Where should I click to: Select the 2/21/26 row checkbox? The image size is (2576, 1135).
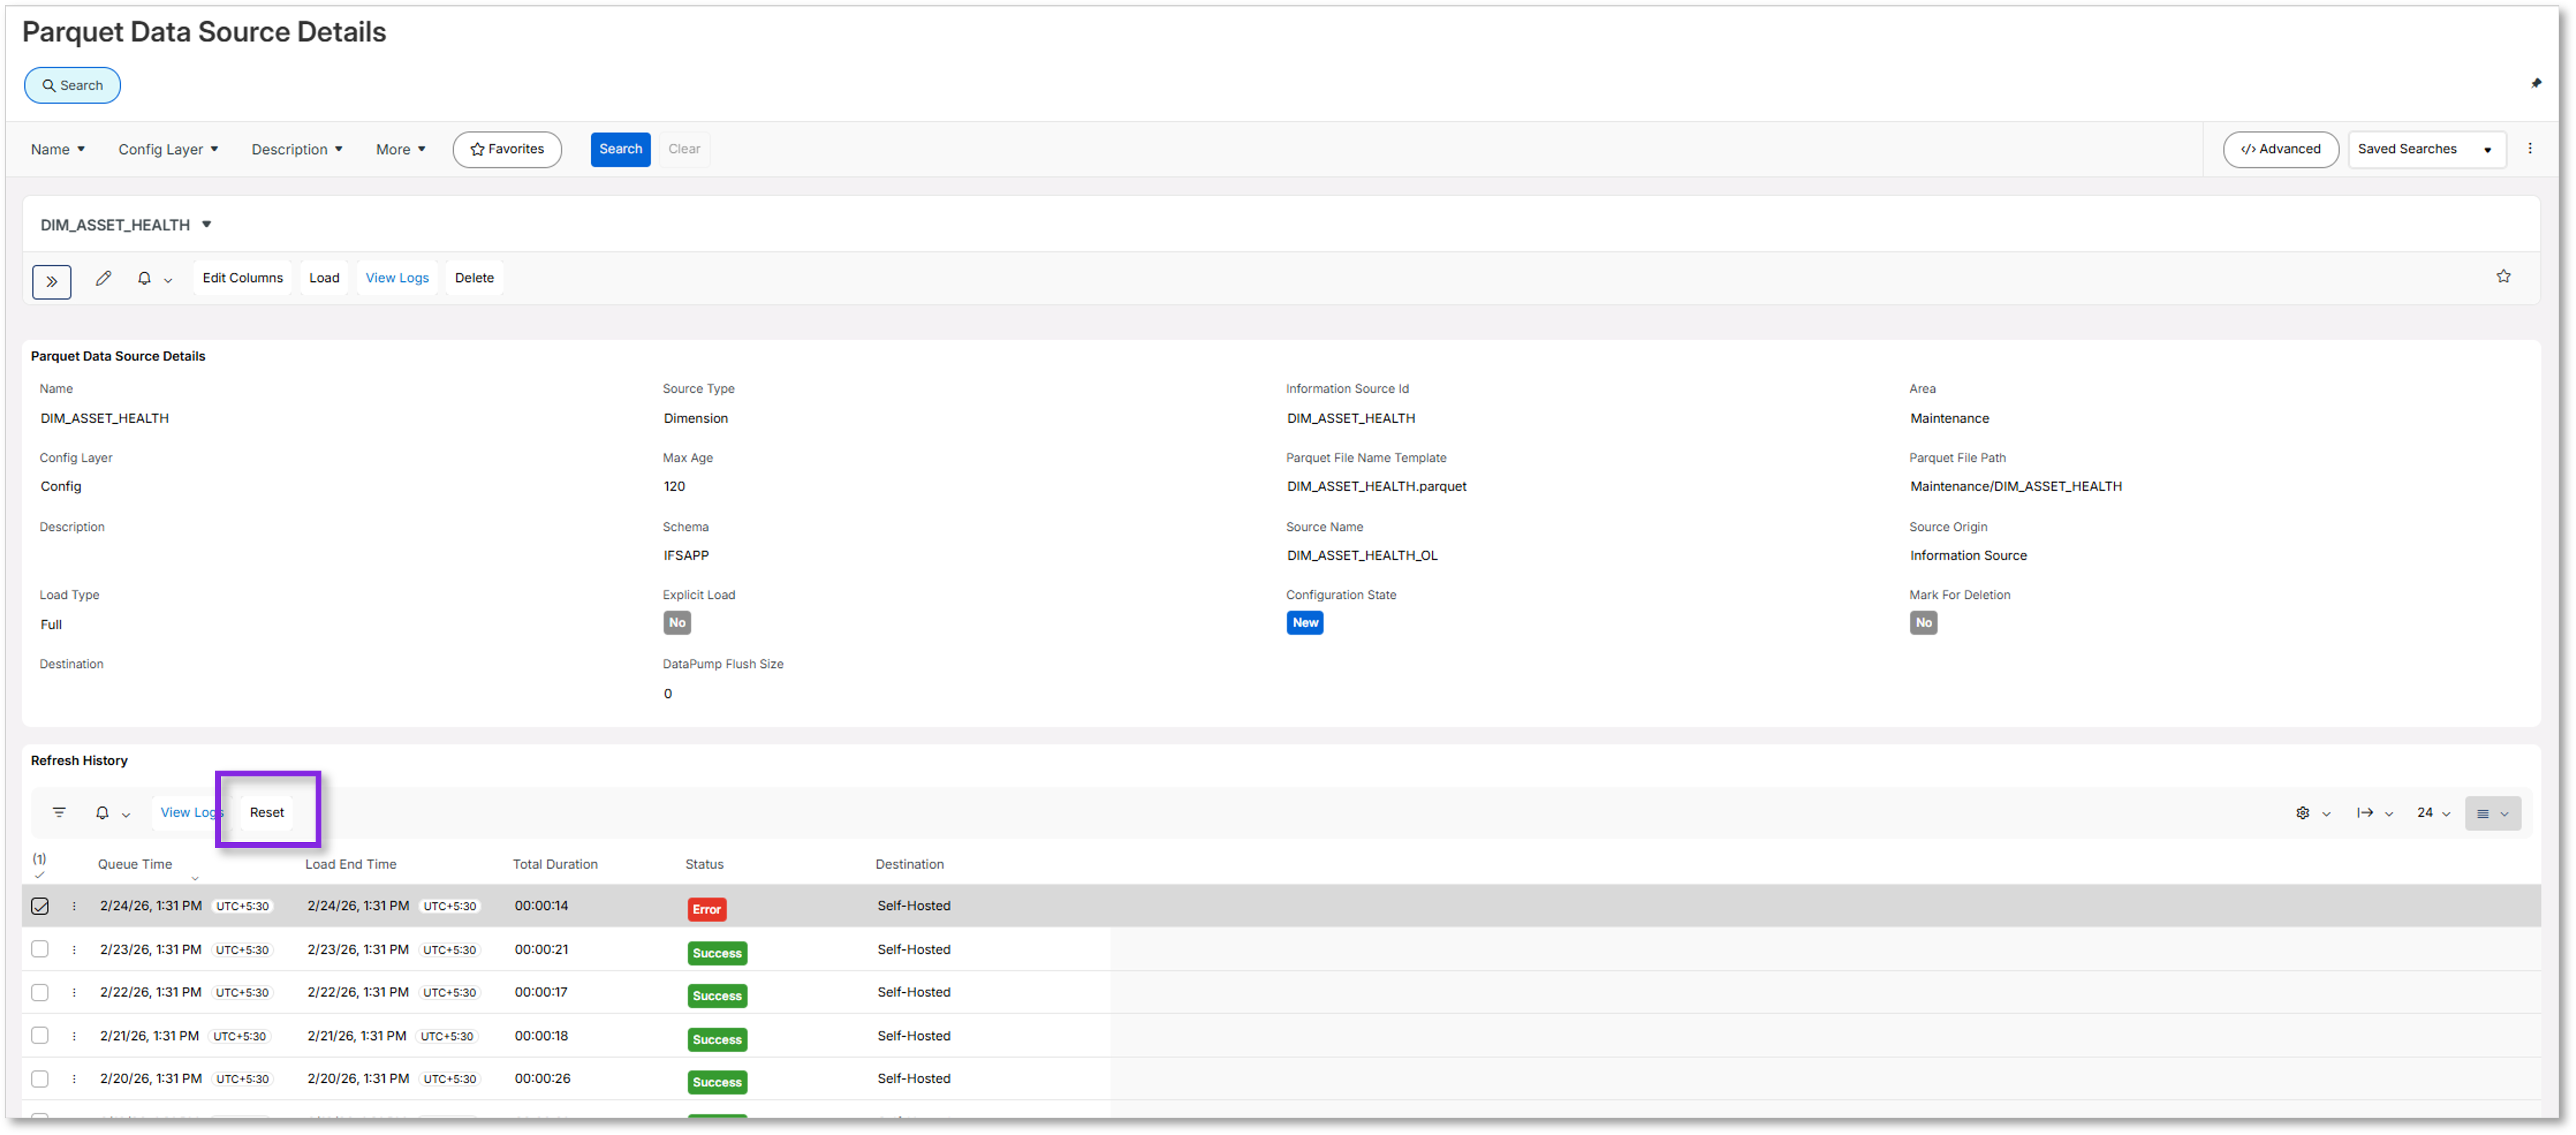click(x=40, y=1035)
